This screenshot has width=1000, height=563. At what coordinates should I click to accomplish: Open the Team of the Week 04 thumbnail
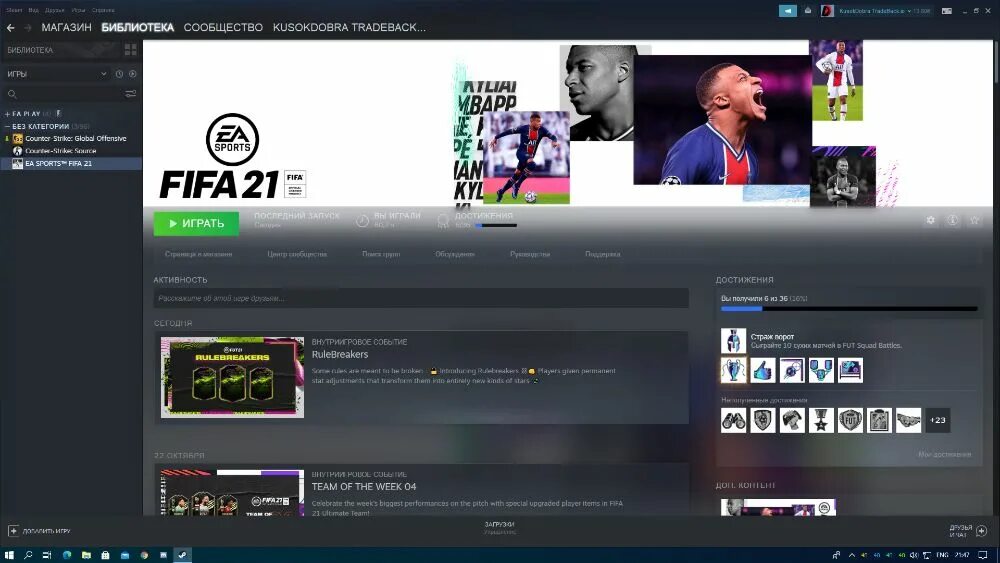tap(232, 493)
